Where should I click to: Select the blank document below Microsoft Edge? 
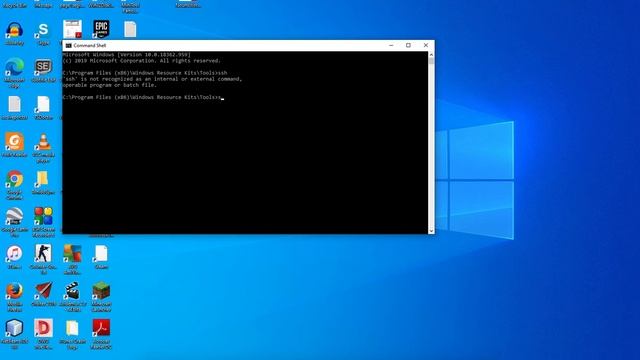coord(14,104)
